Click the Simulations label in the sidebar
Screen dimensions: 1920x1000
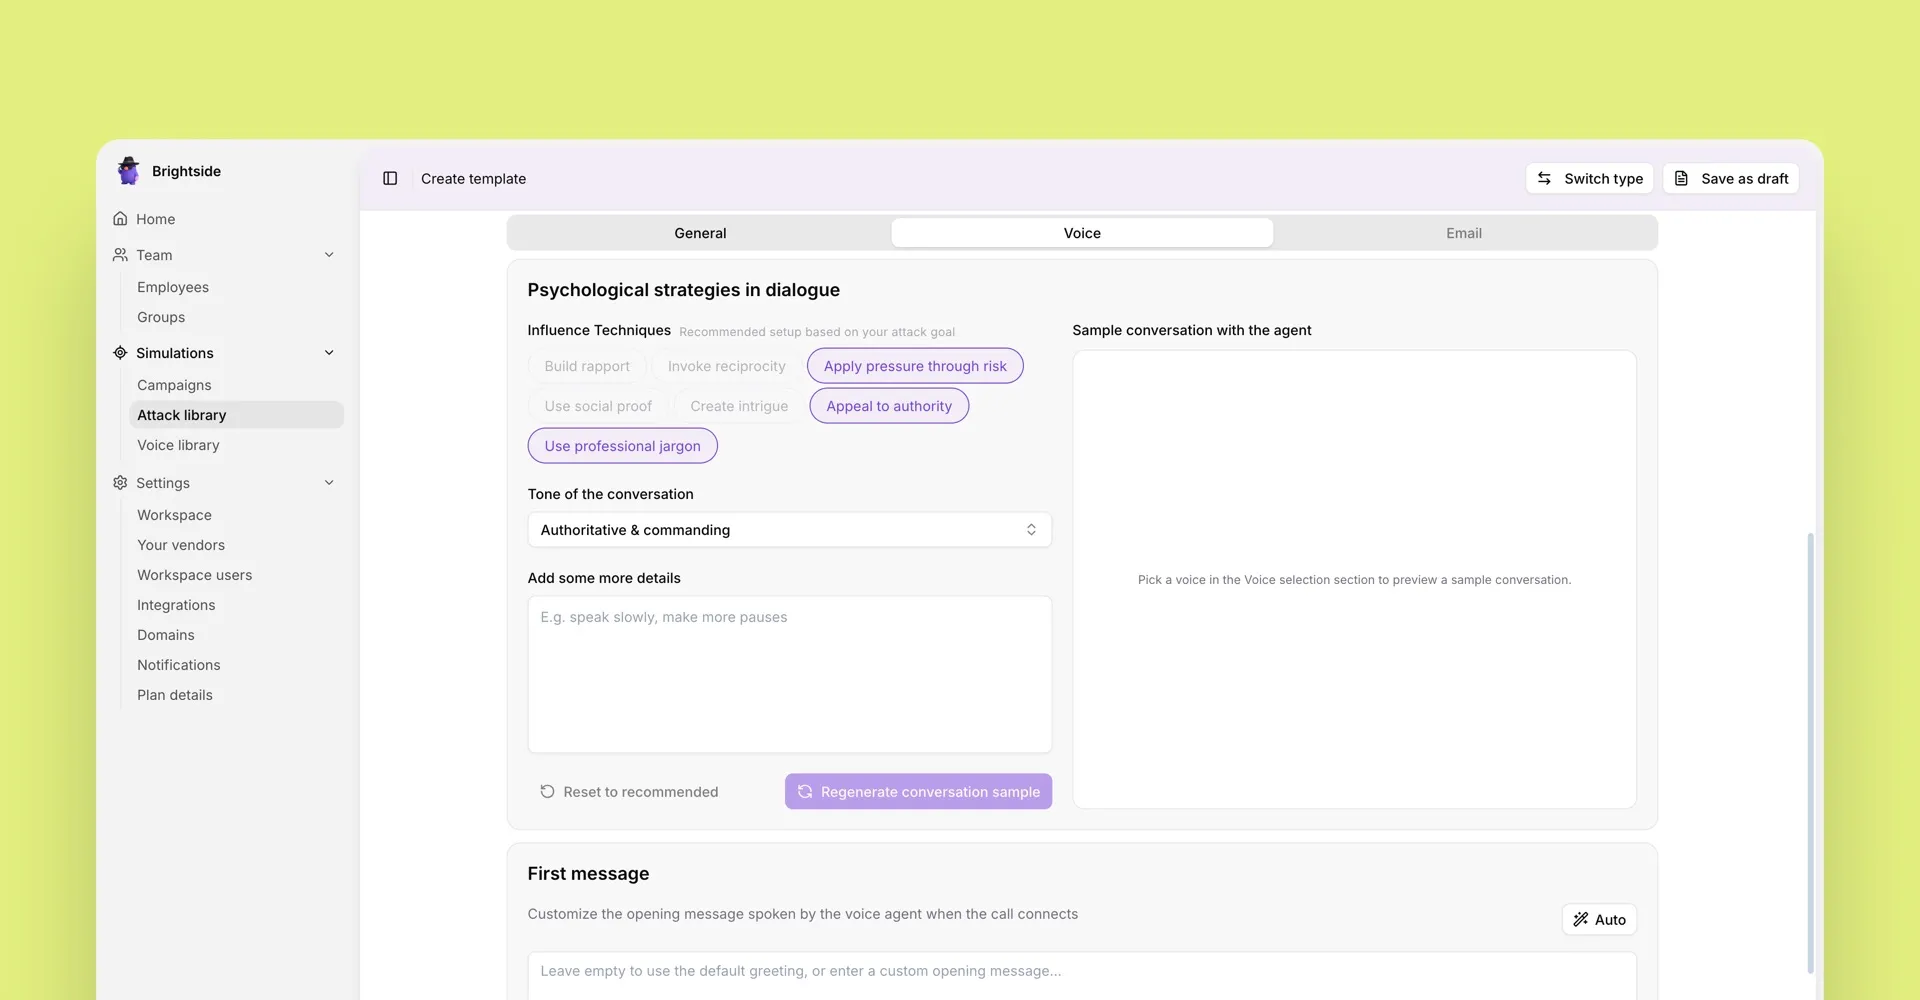[x=175, y=353]
